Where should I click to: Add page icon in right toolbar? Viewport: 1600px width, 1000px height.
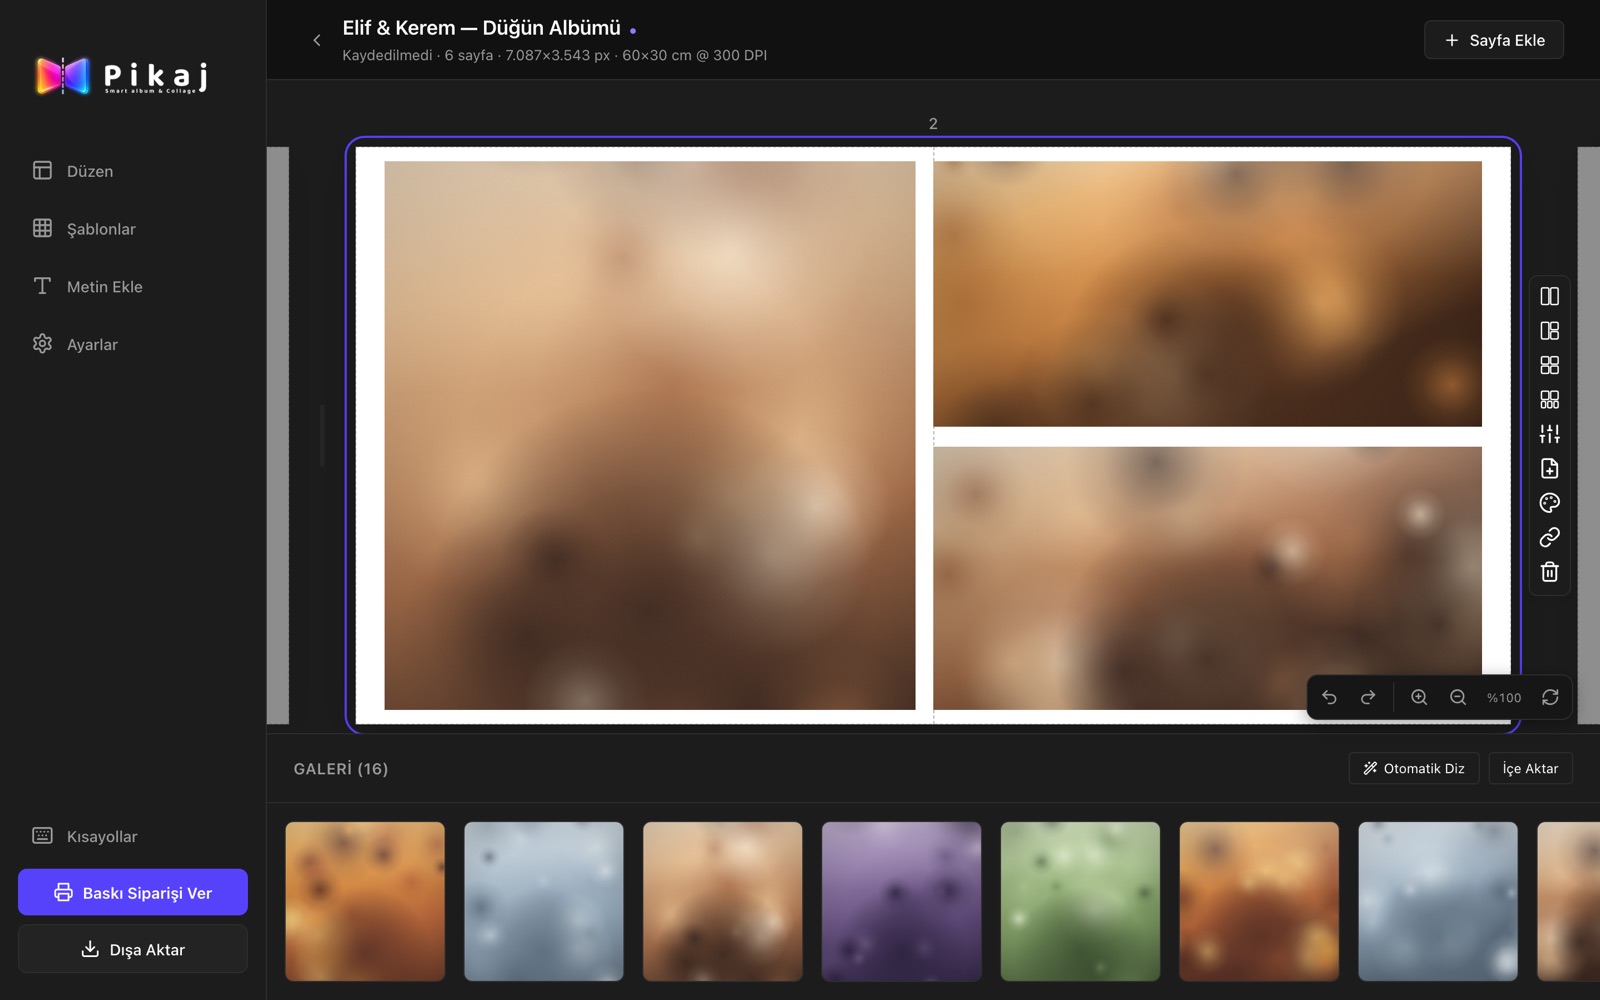(x=1549, y=468)
